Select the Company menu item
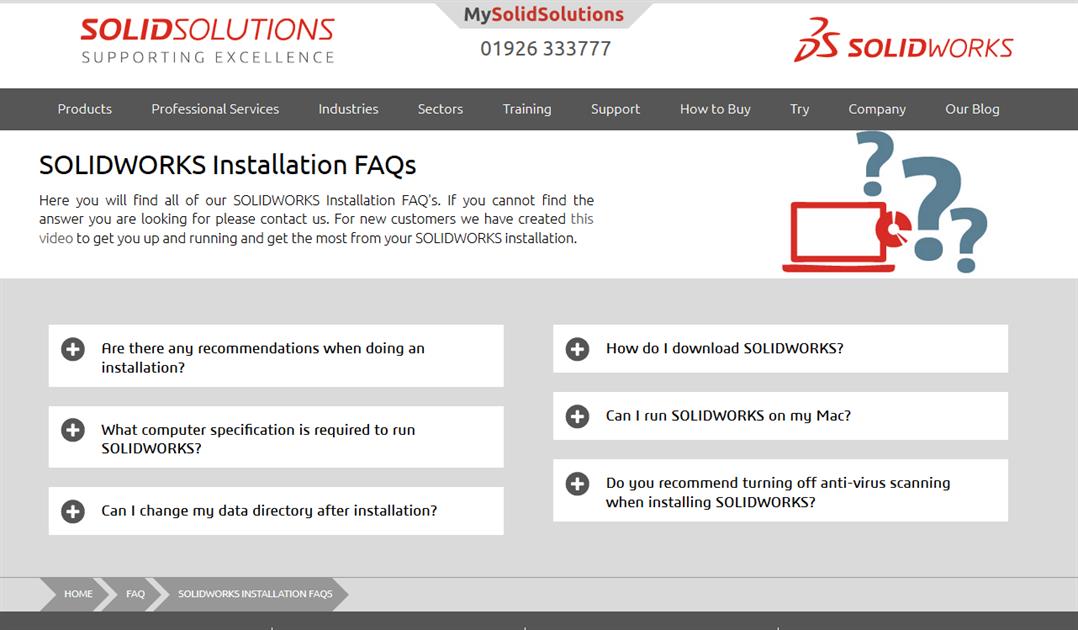The image size is (1078, 630). pyautogui.click(x=877, y=109)
